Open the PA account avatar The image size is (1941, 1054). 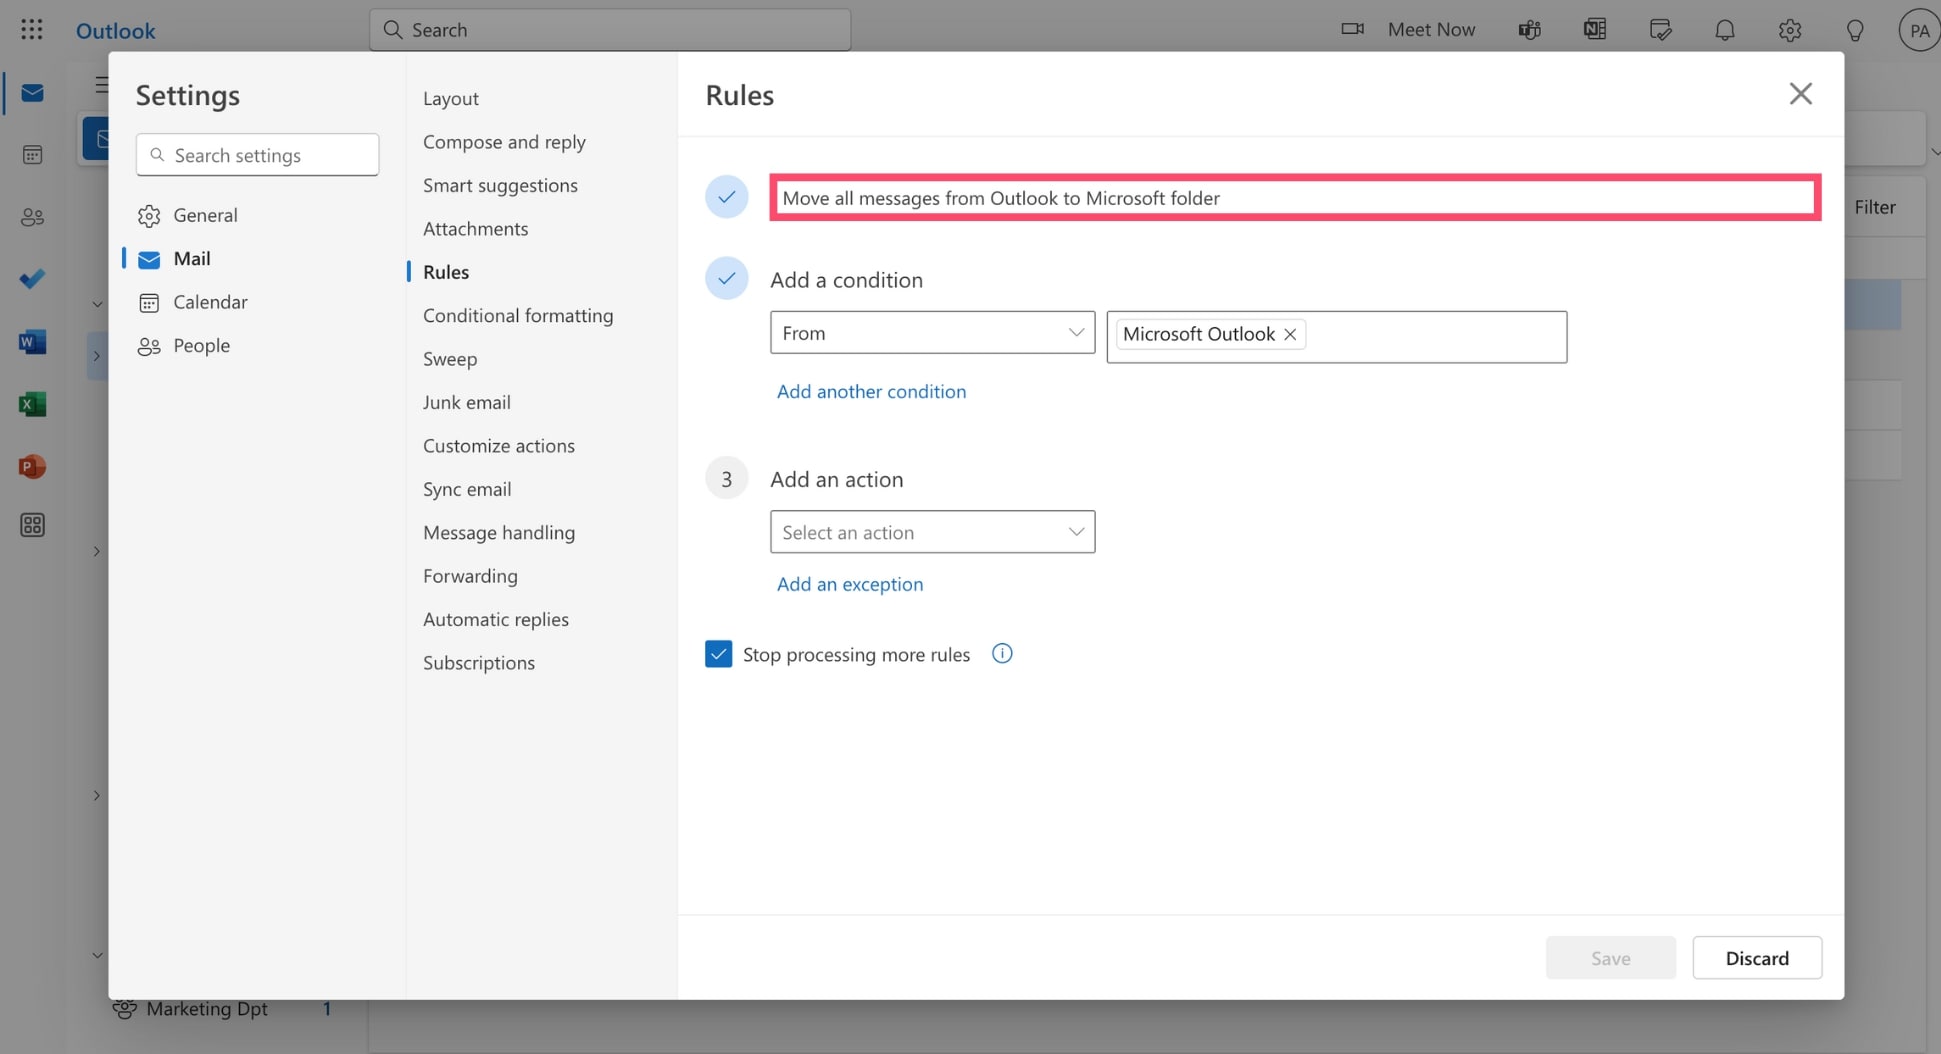coord(1918,30)
